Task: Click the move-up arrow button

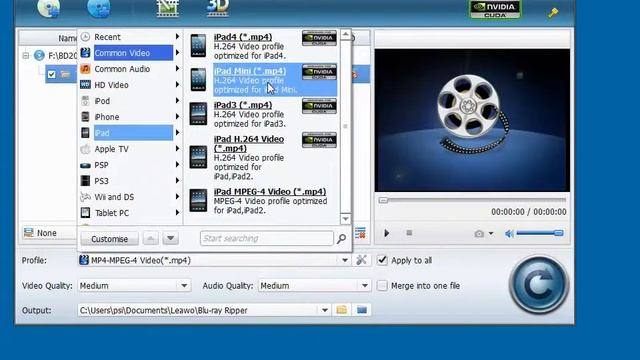Action: point(151,238)
